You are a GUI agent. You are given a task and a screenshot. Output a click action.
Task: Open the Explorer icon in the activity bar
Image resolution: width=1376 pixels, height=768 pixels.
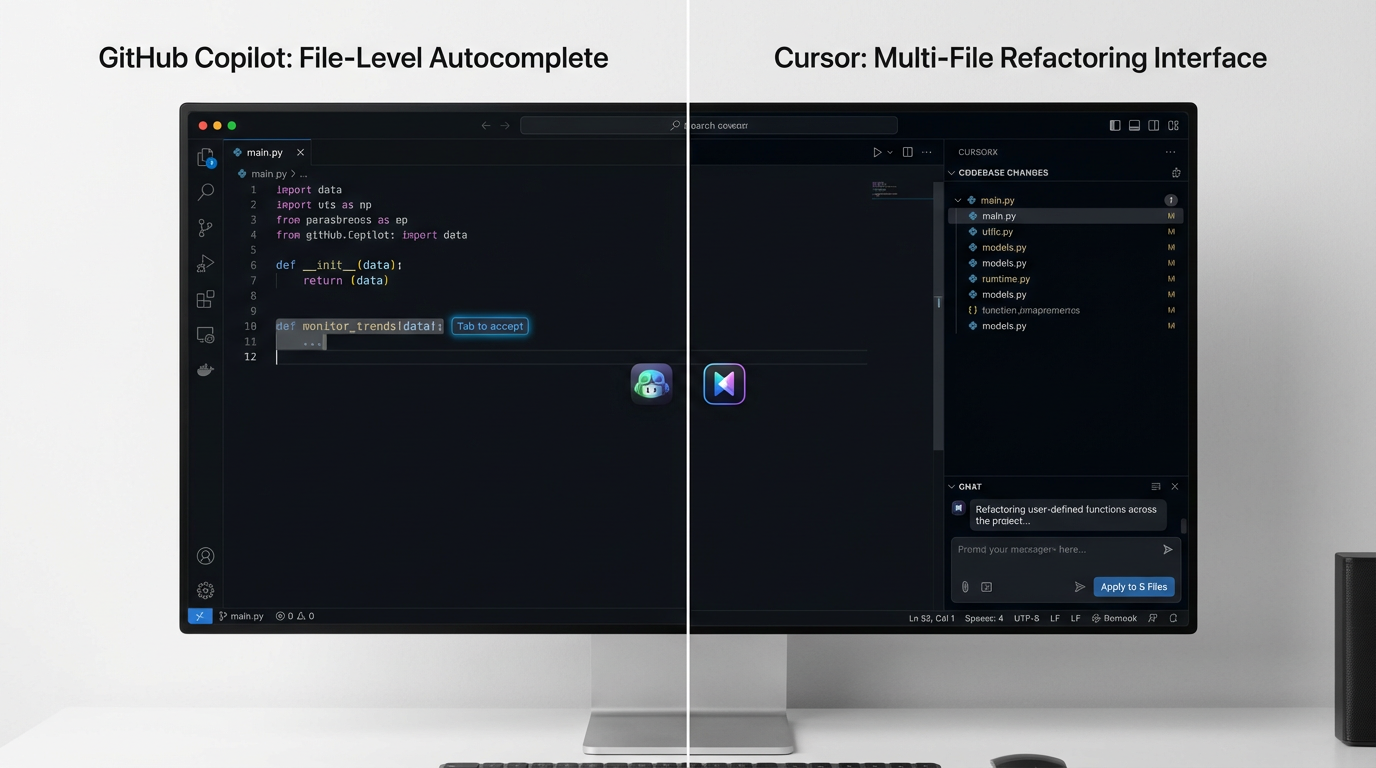coord(205,157)
